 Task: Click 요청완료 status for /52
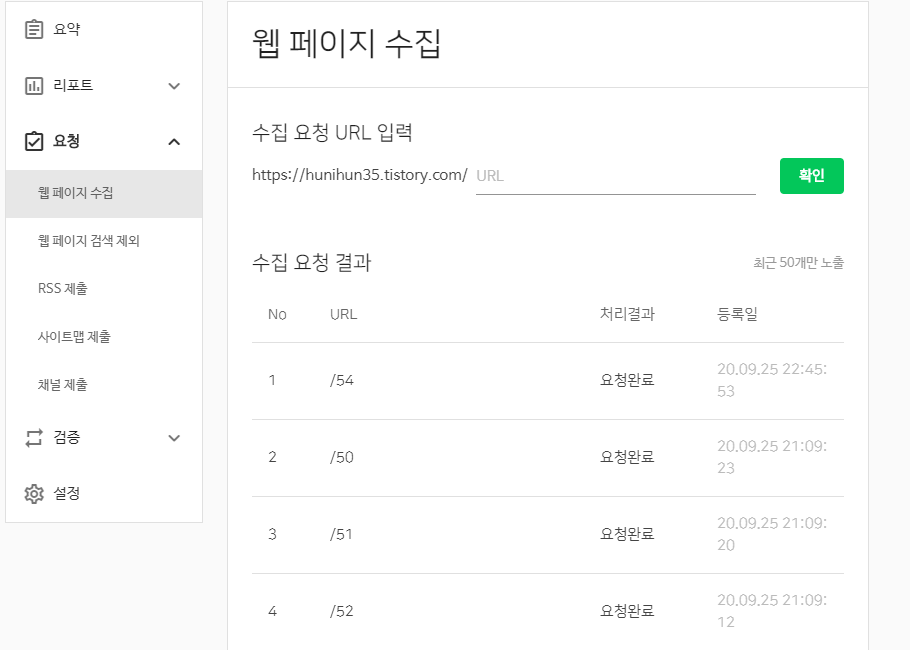click(627, 611)
